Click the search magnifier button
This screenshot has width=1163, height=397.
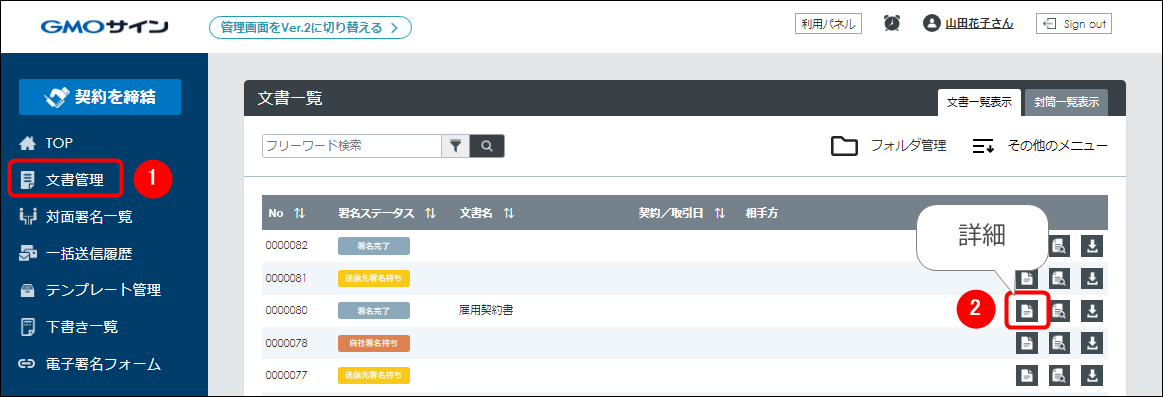(x=487, y=146)
